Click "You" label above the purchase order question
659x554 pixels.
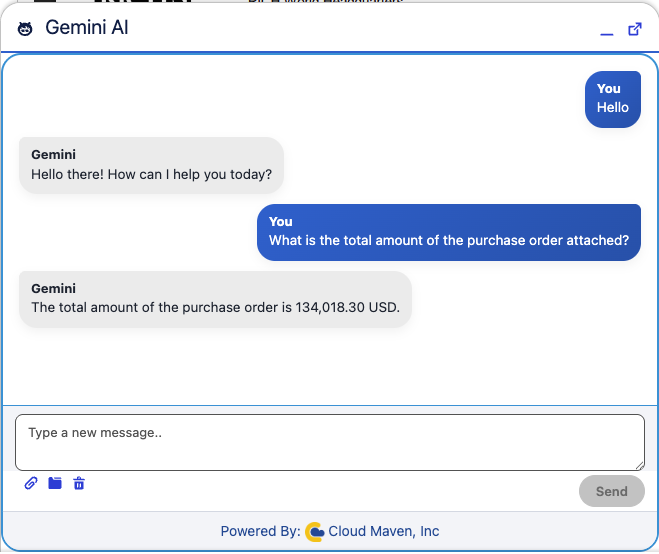click(x=281, y=222)
